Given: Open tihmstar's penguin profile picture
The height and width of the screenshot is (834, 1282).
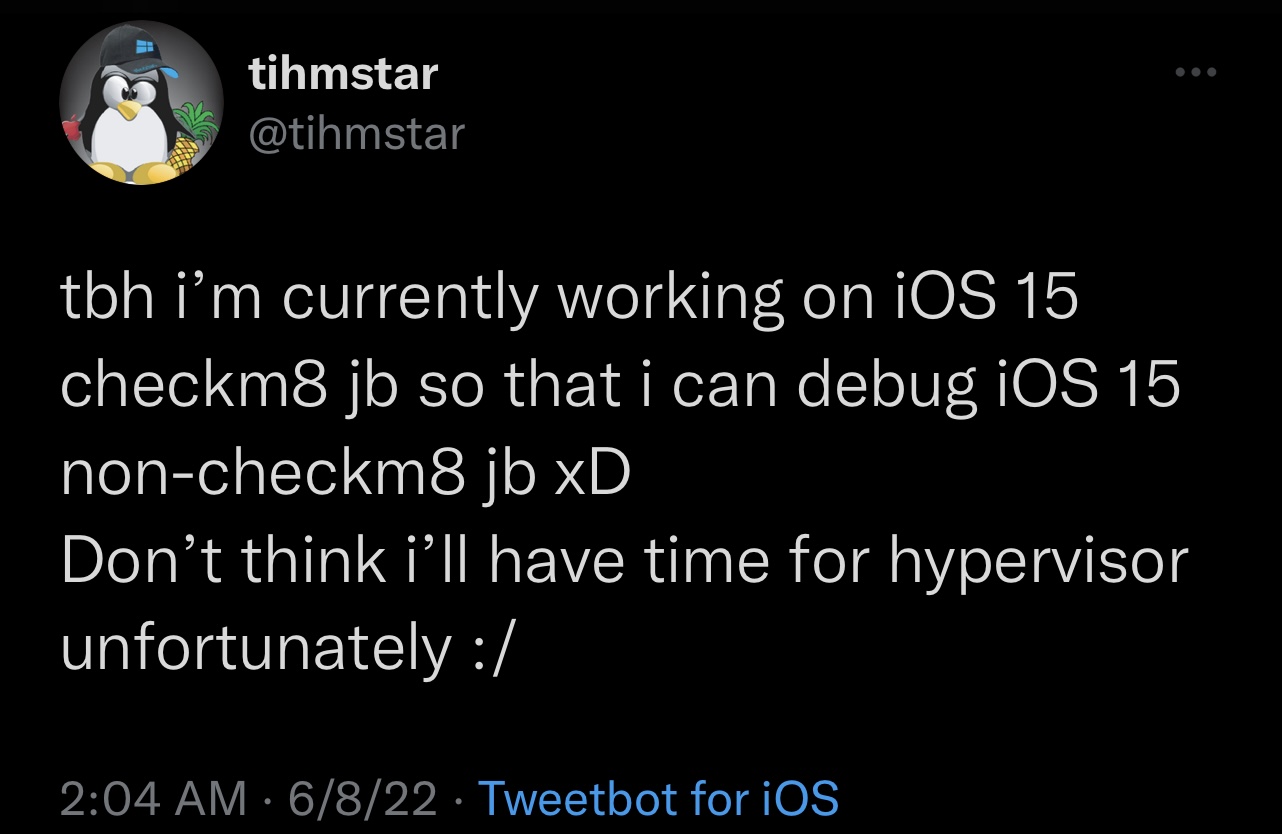Looking at the screenshot, I should pos(140,103).
